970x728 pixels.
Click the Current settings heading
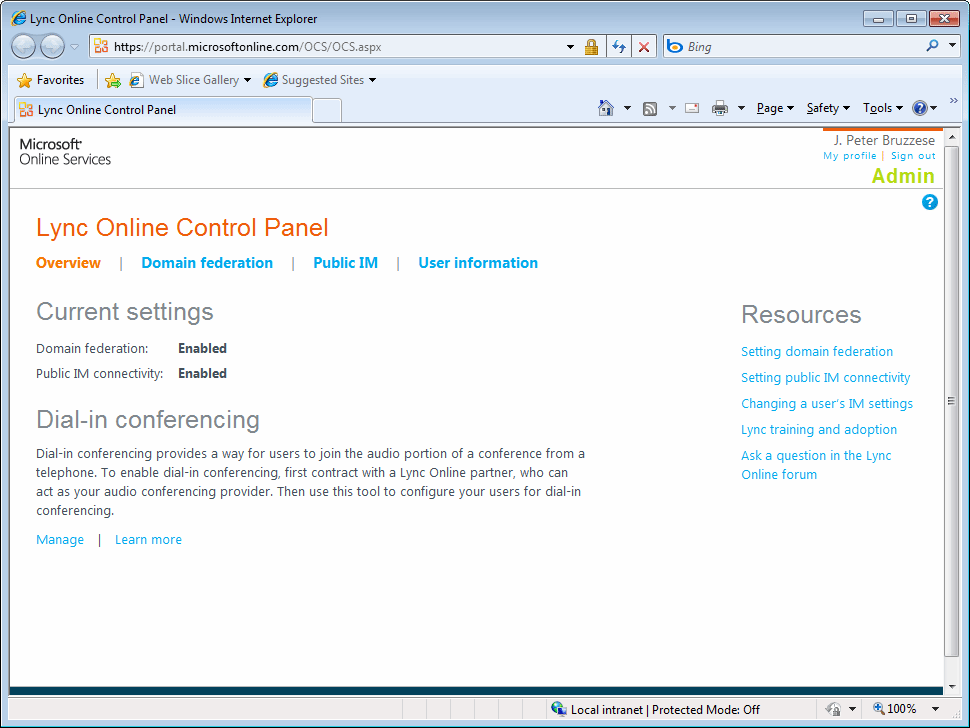click(124, 312)
